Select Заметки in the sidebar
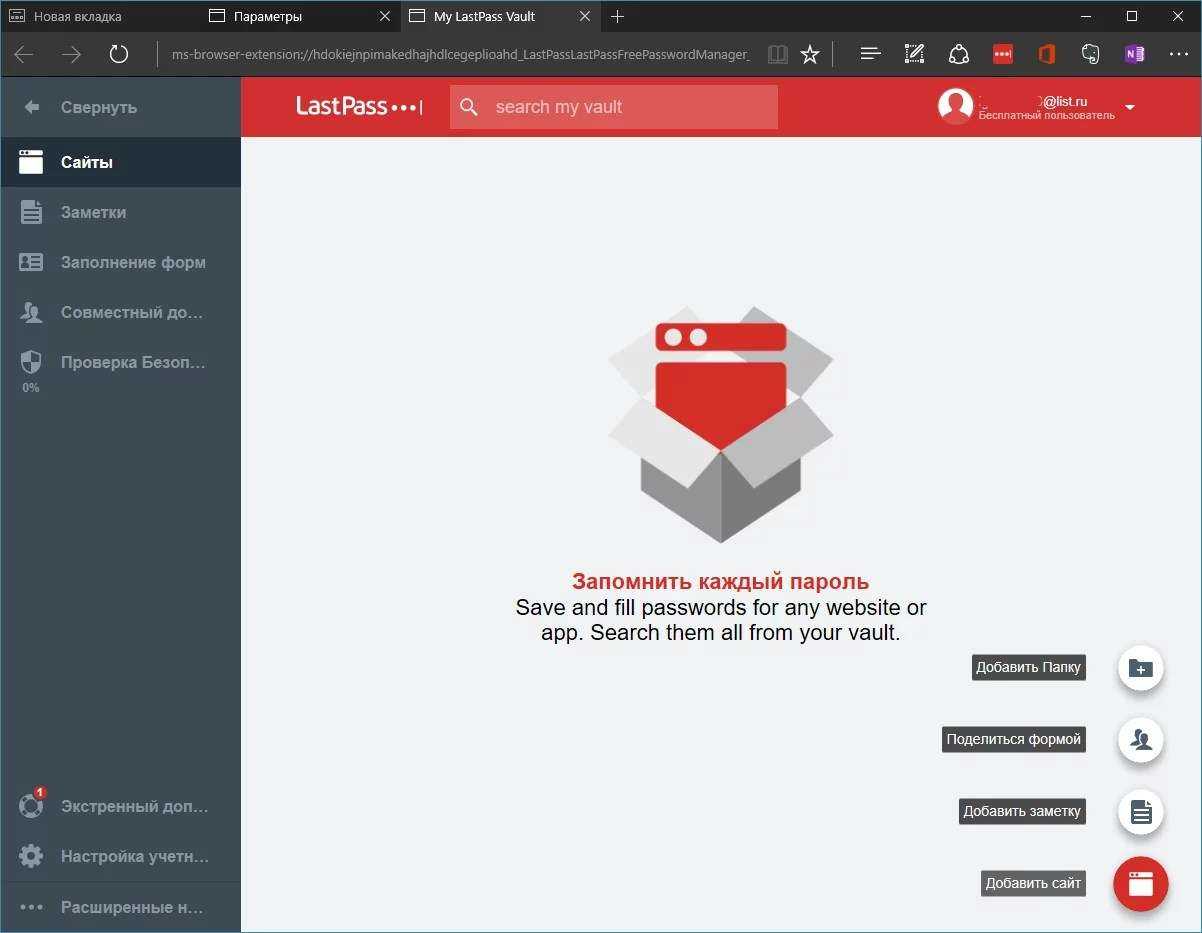 pyautogui.click(x=93, y=212)
